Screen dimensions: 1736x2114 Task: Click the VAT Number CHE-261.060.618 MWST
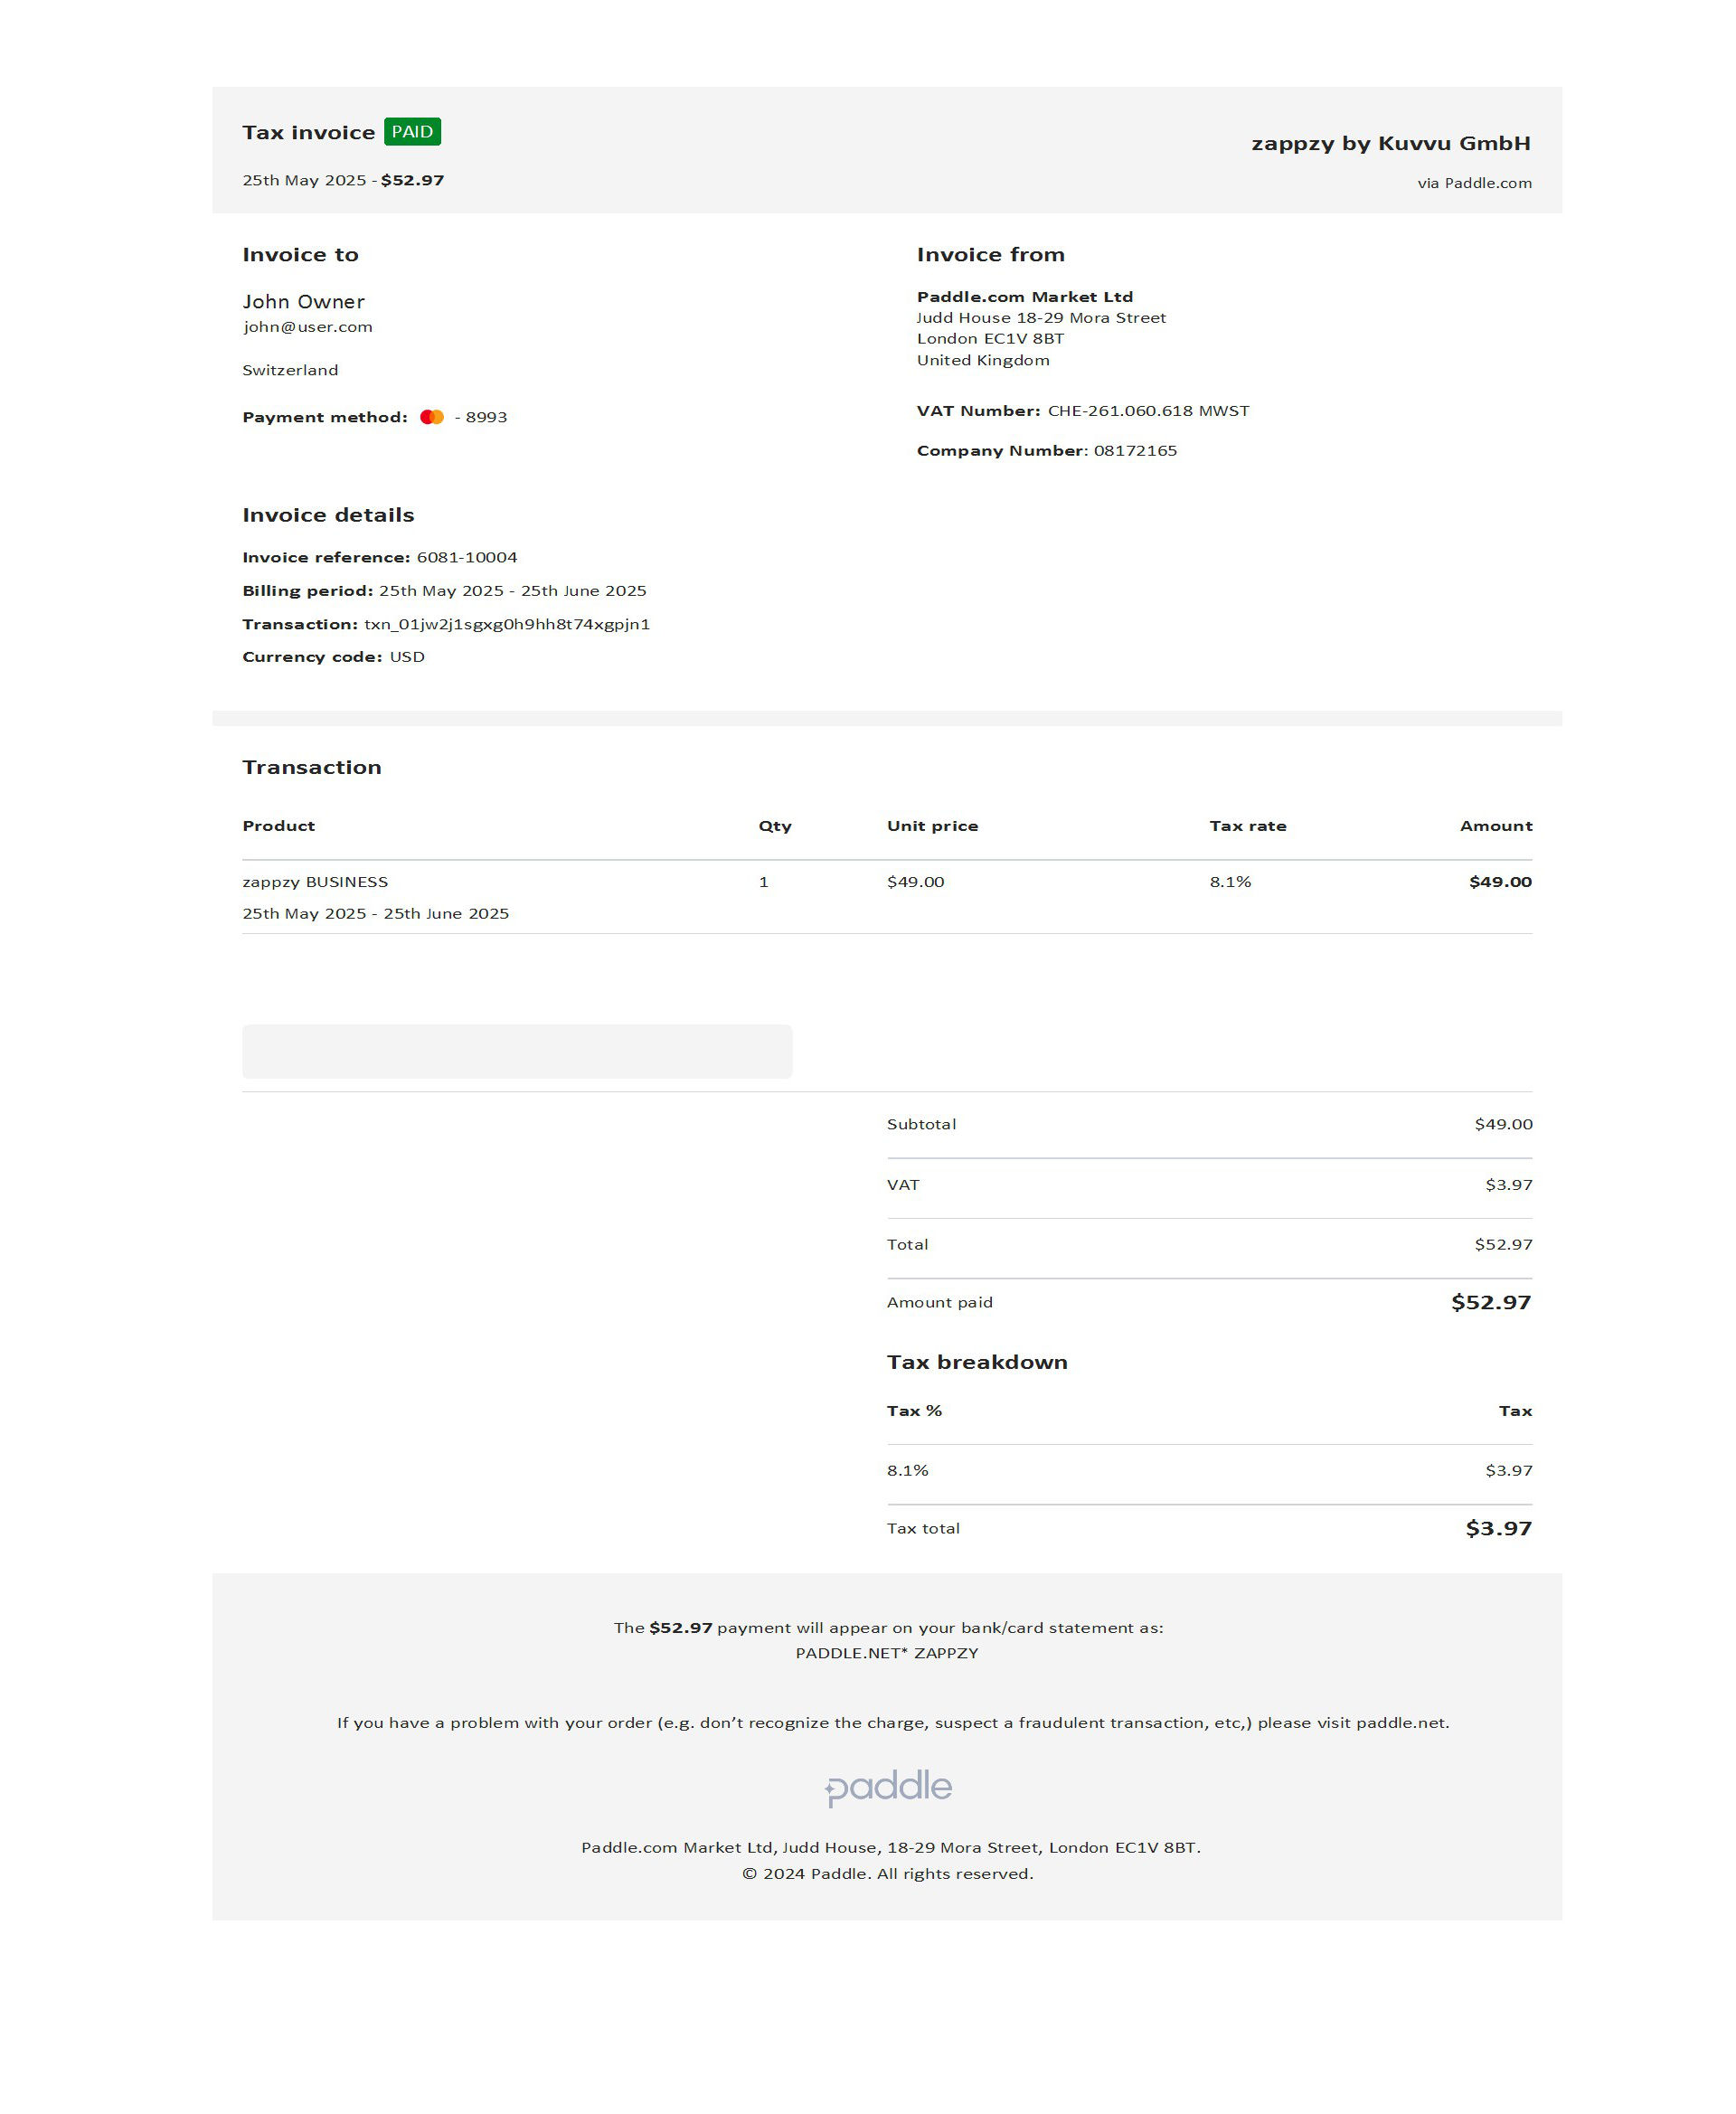point(1148,411)
